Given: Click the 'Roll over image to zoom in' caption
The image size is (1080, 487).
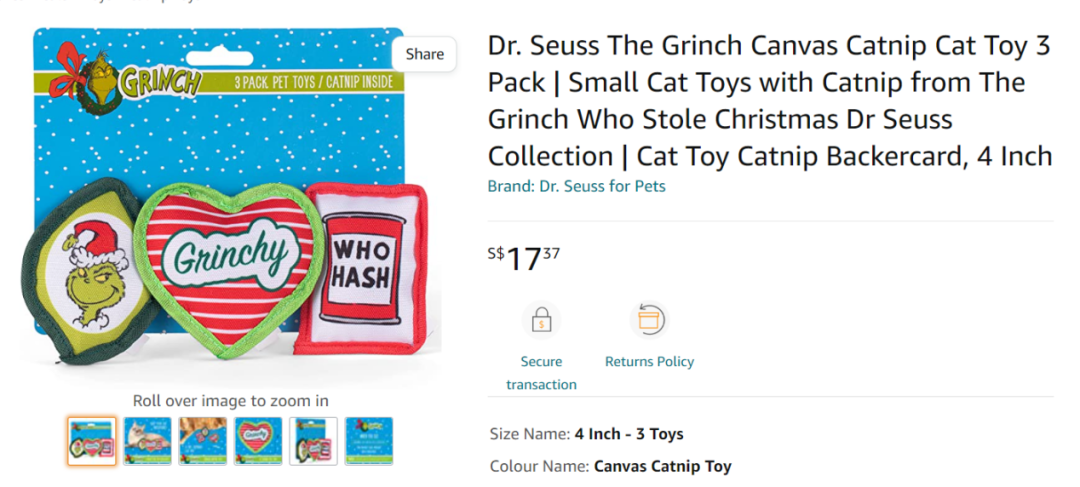Looking at the screenshot, I should (x=231, y=401).
